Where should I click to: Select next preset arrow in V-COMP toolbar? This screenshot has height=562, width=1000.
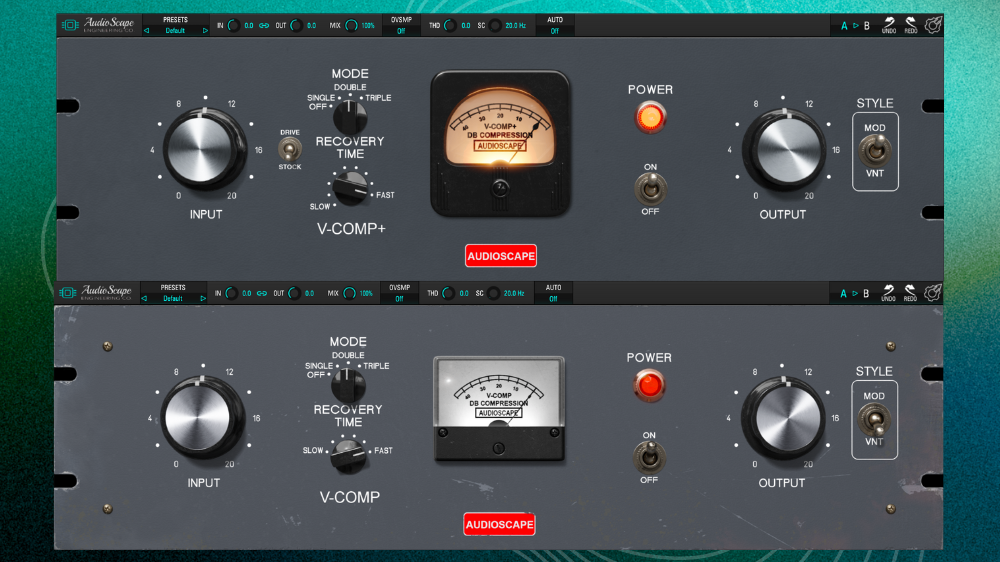click(203, 299)
